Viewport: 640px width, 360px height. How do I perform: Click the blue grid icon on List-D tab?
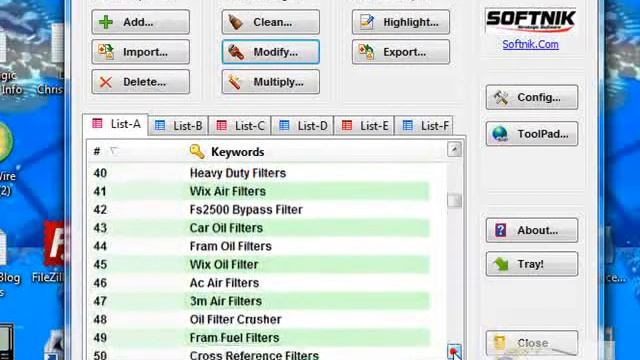[284, 125]
